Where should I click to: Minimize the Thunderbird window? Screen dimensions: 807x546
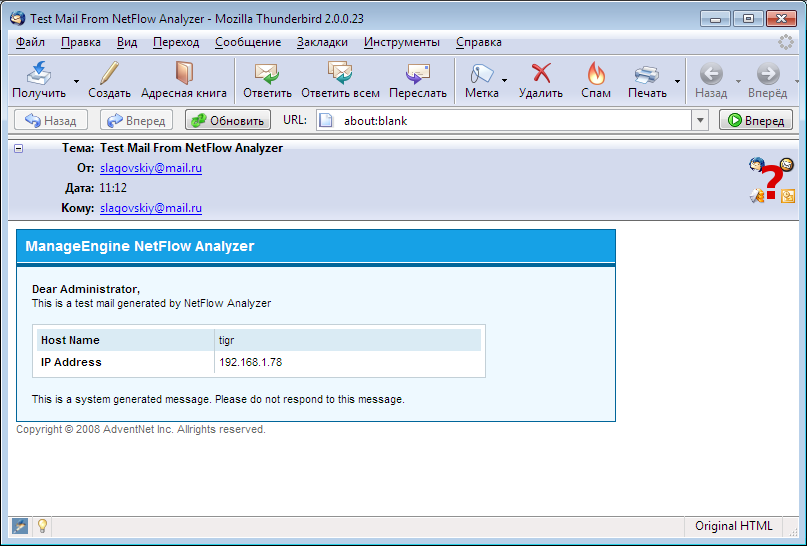(x=715, y=19)
